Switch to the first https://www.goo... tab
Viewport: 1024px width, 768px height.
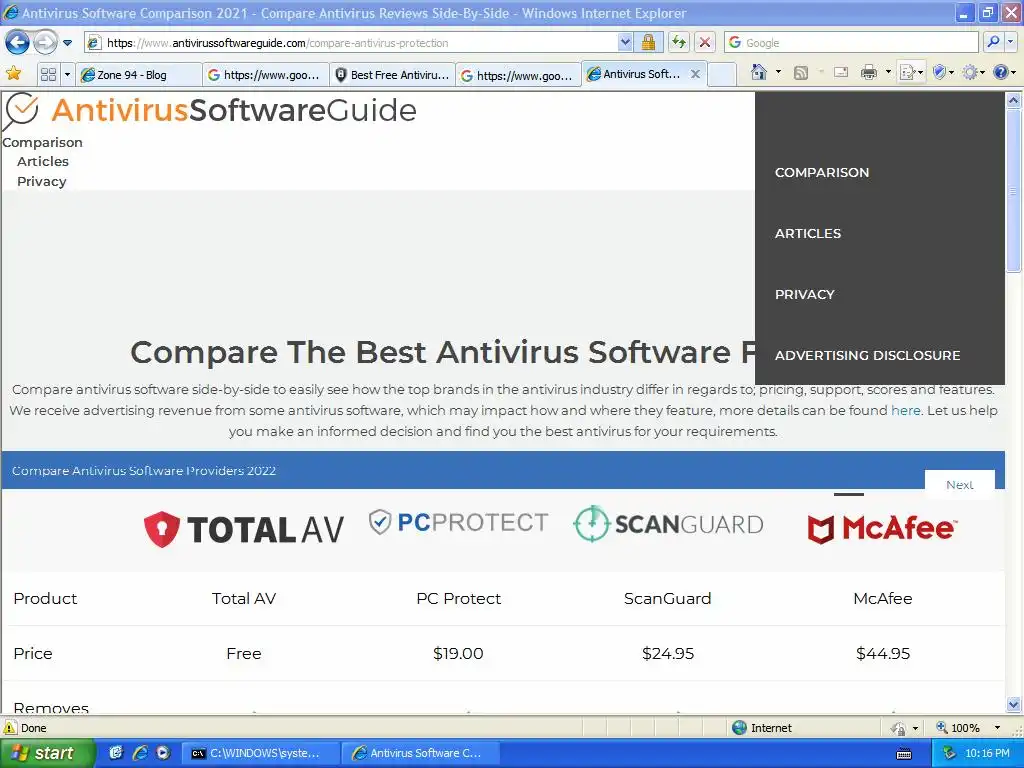pyautogui.click(x=266, y=75)
